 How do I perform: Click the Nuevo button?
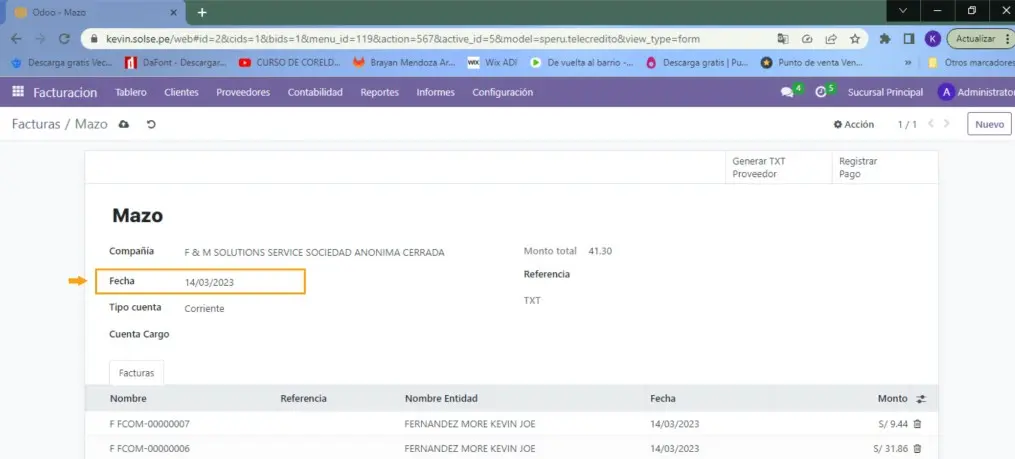(x=988, y=124)
